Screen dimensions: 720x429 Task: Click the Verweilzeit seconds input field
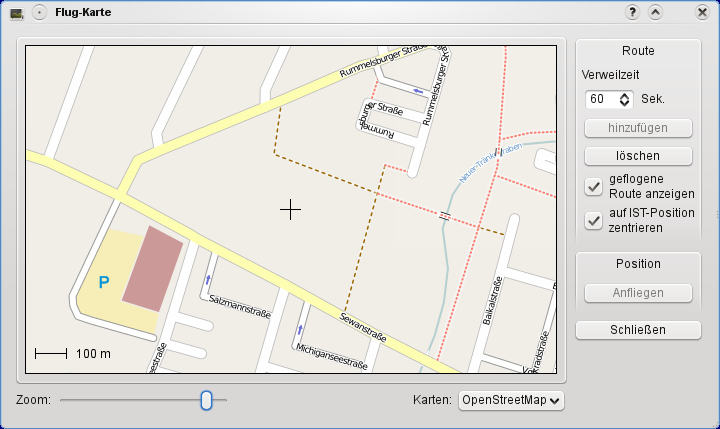coord(601,99)
